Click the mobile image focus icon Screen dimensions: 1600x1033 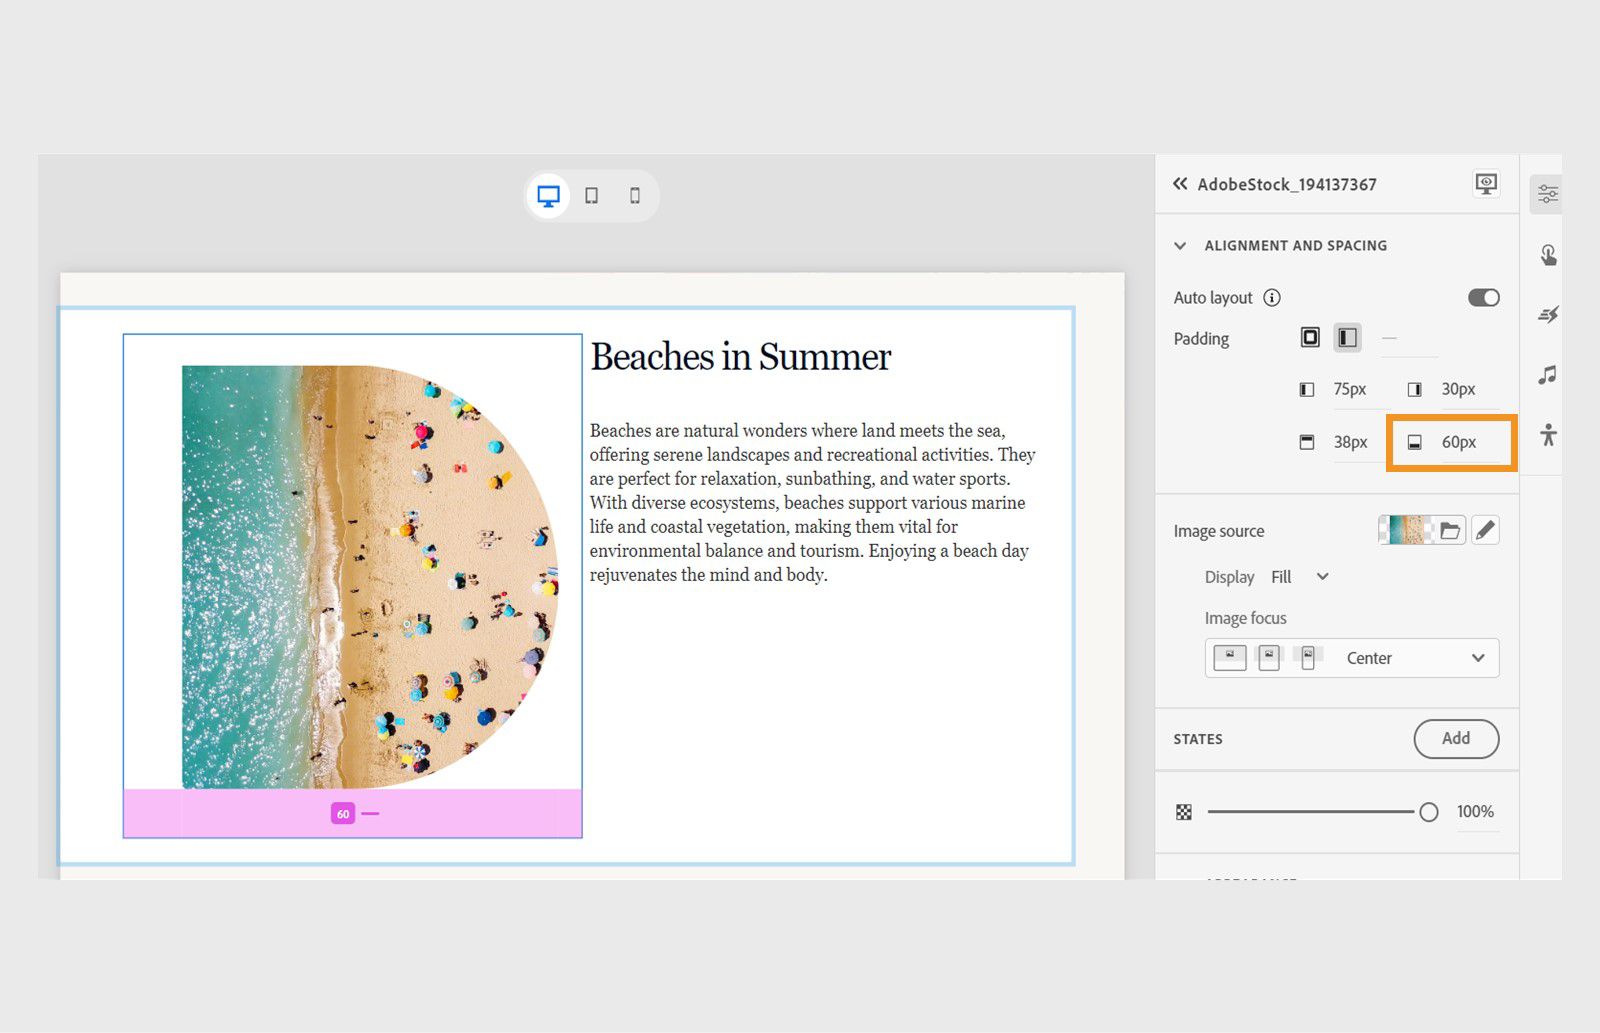[x=1307, y=657]
